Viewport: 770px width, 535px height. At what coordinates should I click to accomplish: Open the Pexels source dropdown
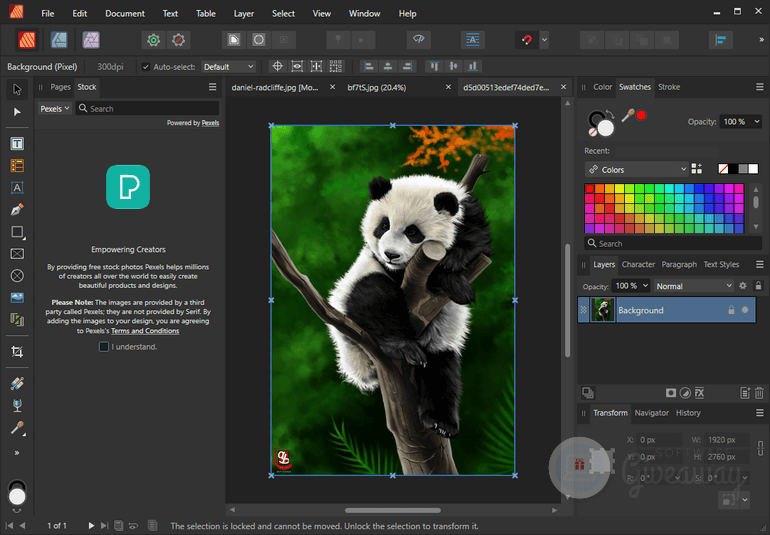[55, 109]
